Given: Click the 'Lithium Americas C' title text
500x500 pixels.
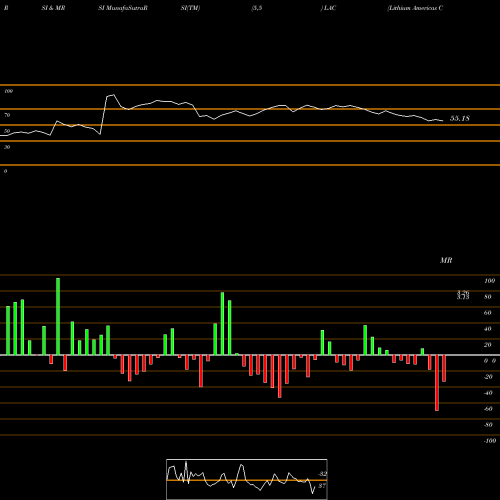Looking at the screenshot, I should 415,8.
